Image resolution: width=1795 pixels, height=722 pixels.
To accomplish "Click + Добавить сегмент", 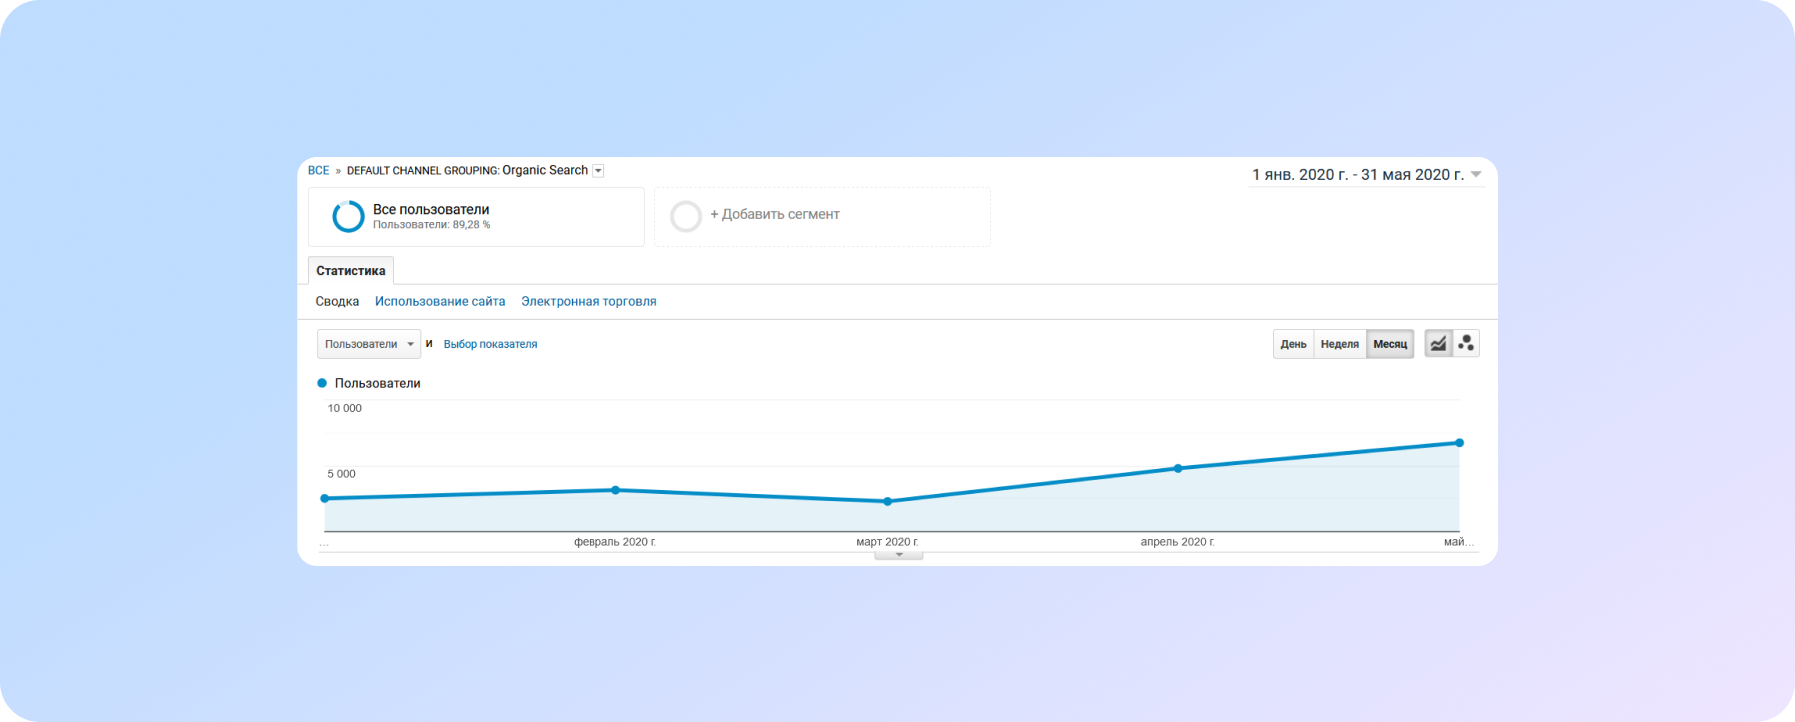I will pyautogui.click(x=775, y=214).
